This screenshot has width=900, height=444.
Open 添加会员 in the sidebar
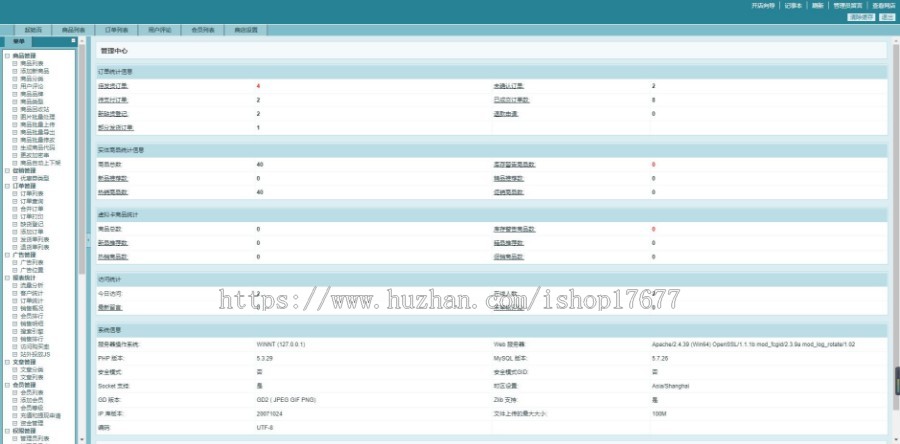[32, 400]
